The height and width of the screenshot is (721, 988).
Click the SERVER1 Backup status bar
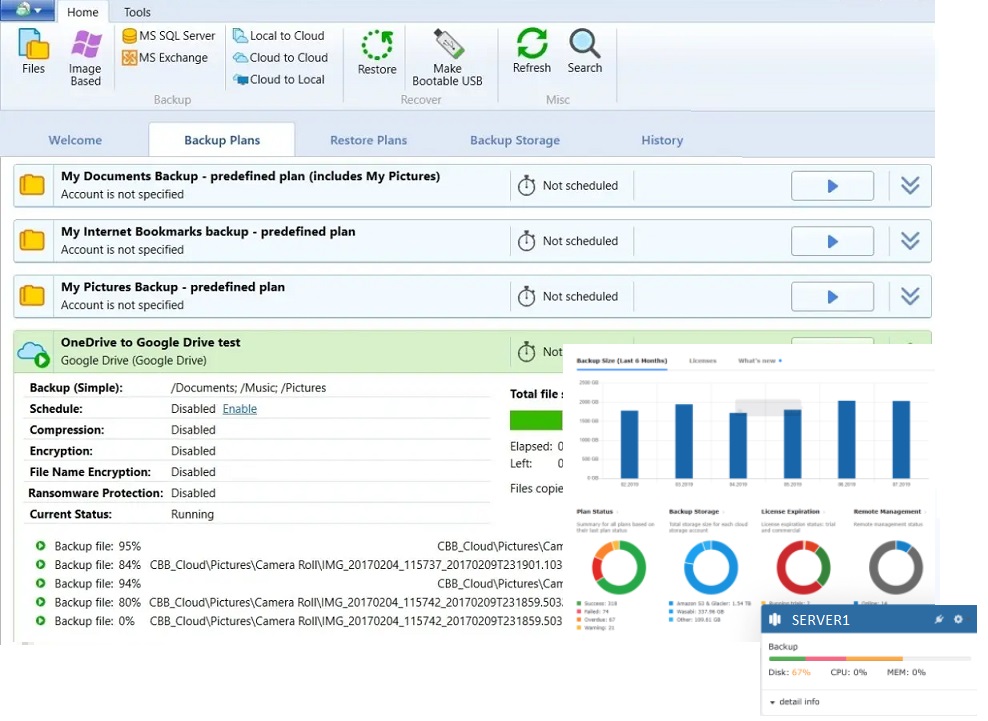tap(869, 659)
